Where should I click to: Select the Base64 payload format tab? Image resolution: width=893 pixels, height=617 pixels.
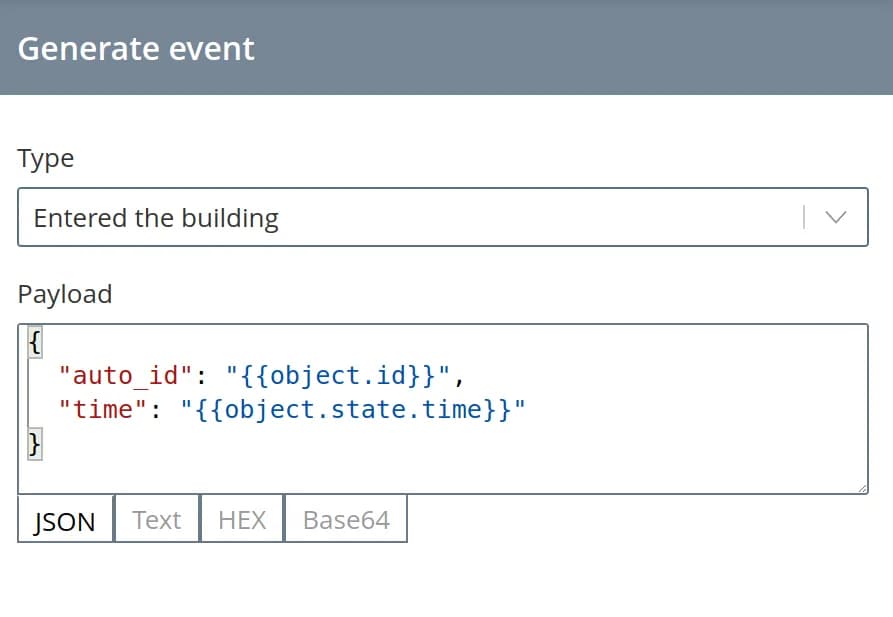[346, 520]
